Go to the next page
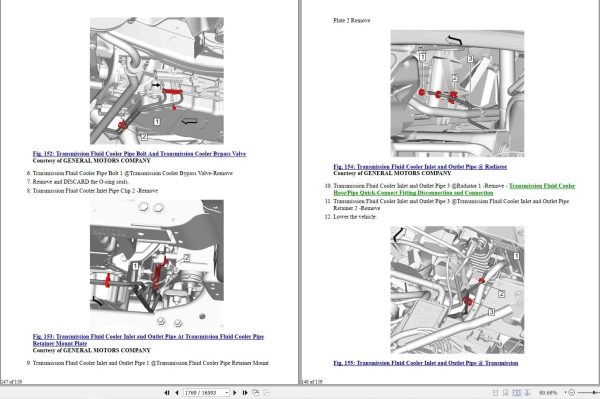 point(235,392)
